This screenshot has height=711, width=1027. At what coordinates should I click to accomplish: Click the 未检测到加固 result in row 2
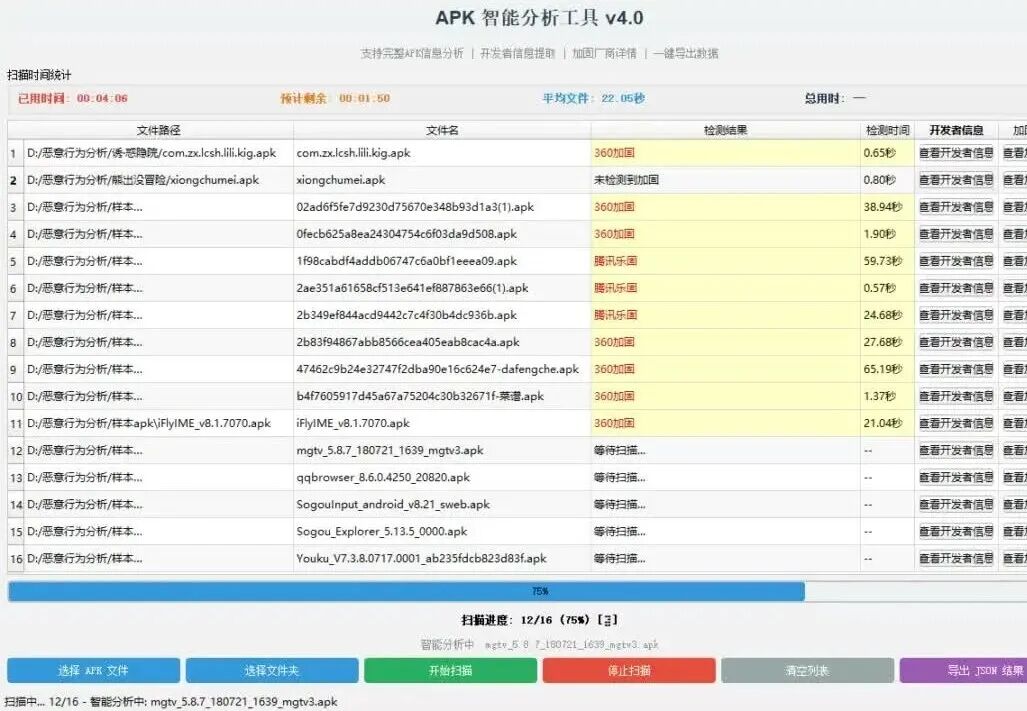coord(725,180)
